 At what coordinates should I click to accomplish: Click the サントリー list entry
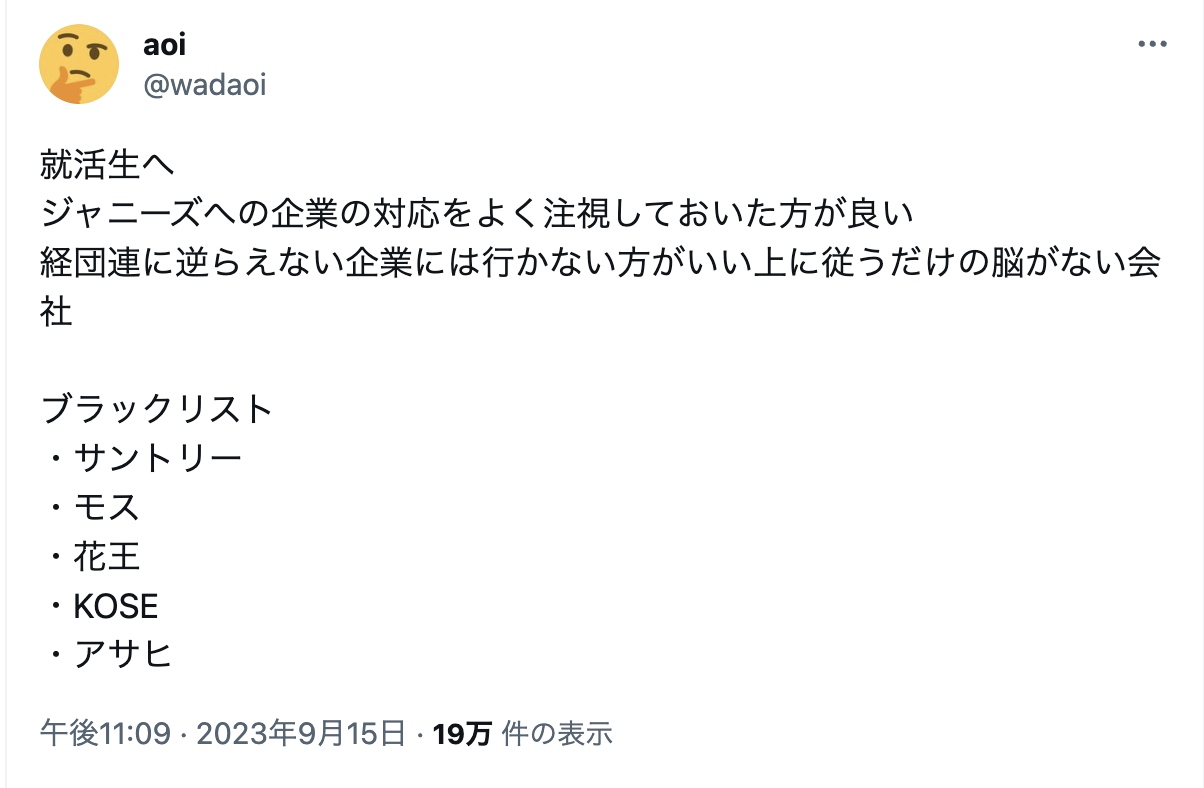click(157, 458)
